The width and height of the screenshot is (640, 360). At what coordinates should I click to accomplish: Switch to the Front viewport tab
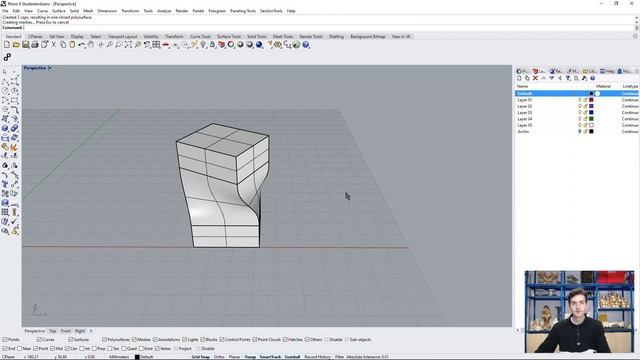(x=66, y=331)
